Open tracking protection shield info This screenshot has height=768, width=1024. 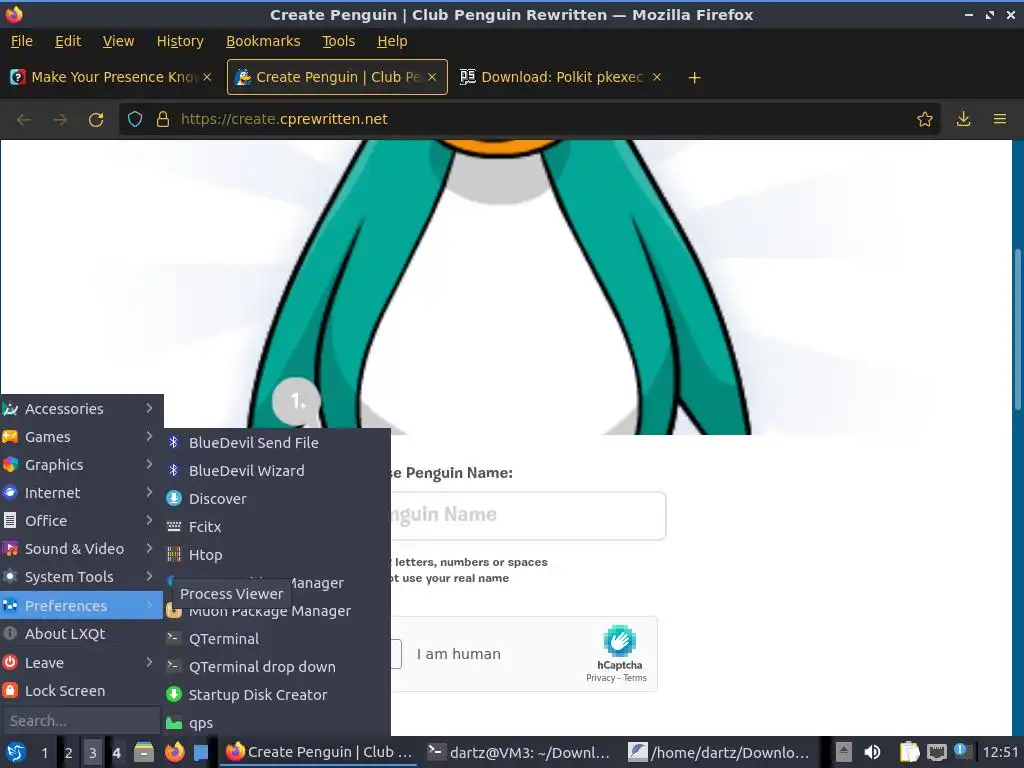(135, 120)
